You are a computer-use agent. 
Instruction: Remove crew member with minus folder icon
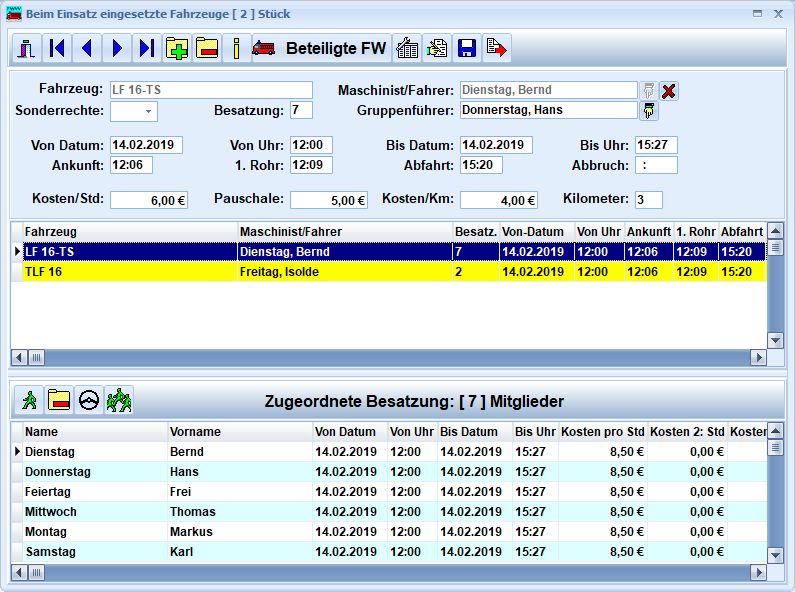tap(59, 400)
